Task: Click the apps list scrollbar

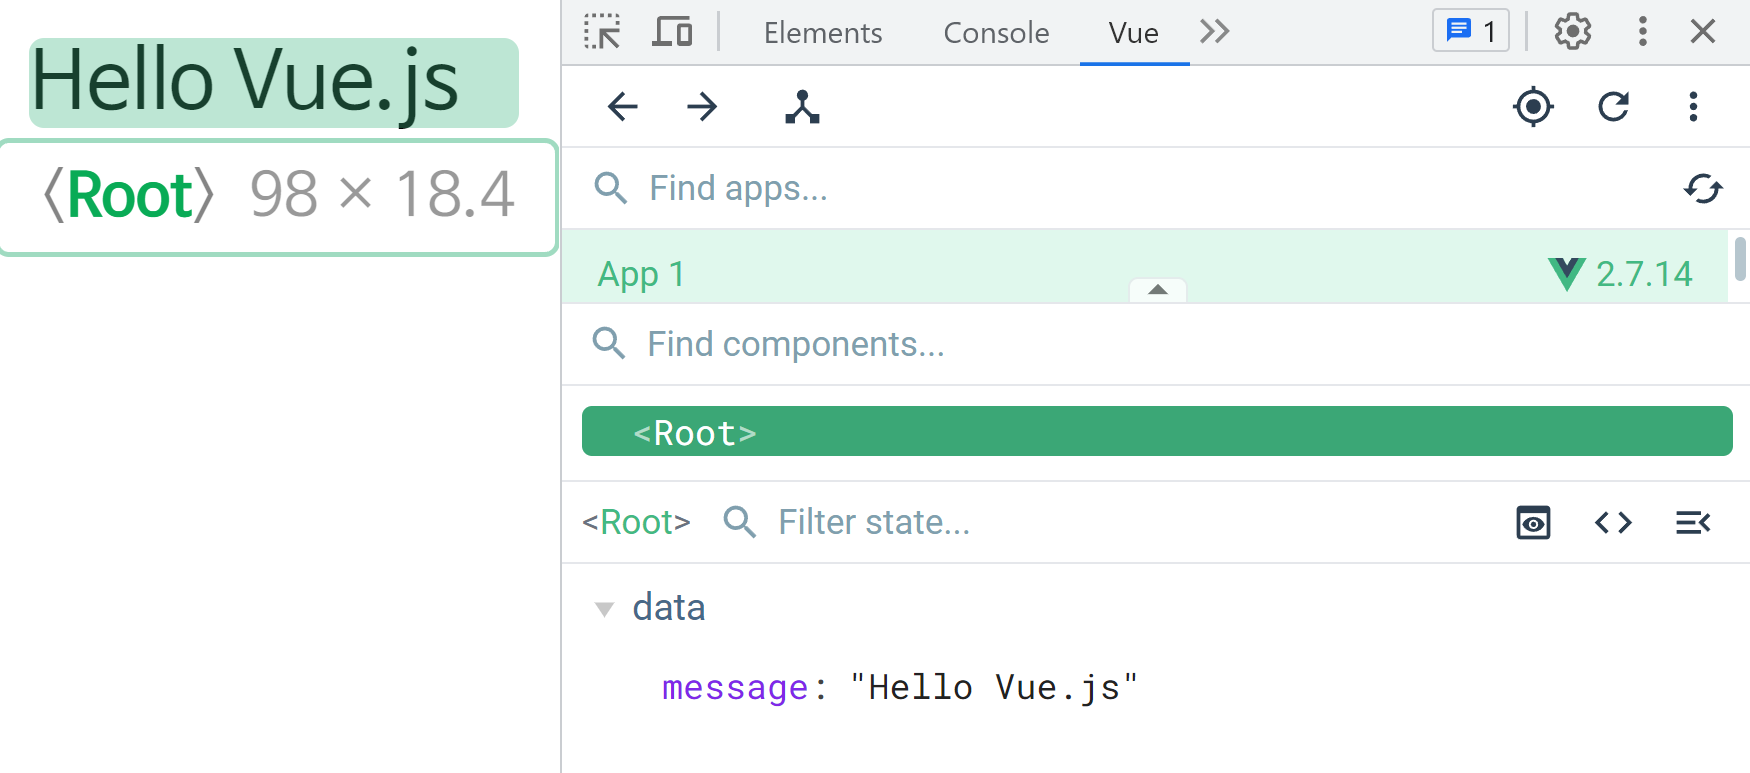Action: (1740, 259)
